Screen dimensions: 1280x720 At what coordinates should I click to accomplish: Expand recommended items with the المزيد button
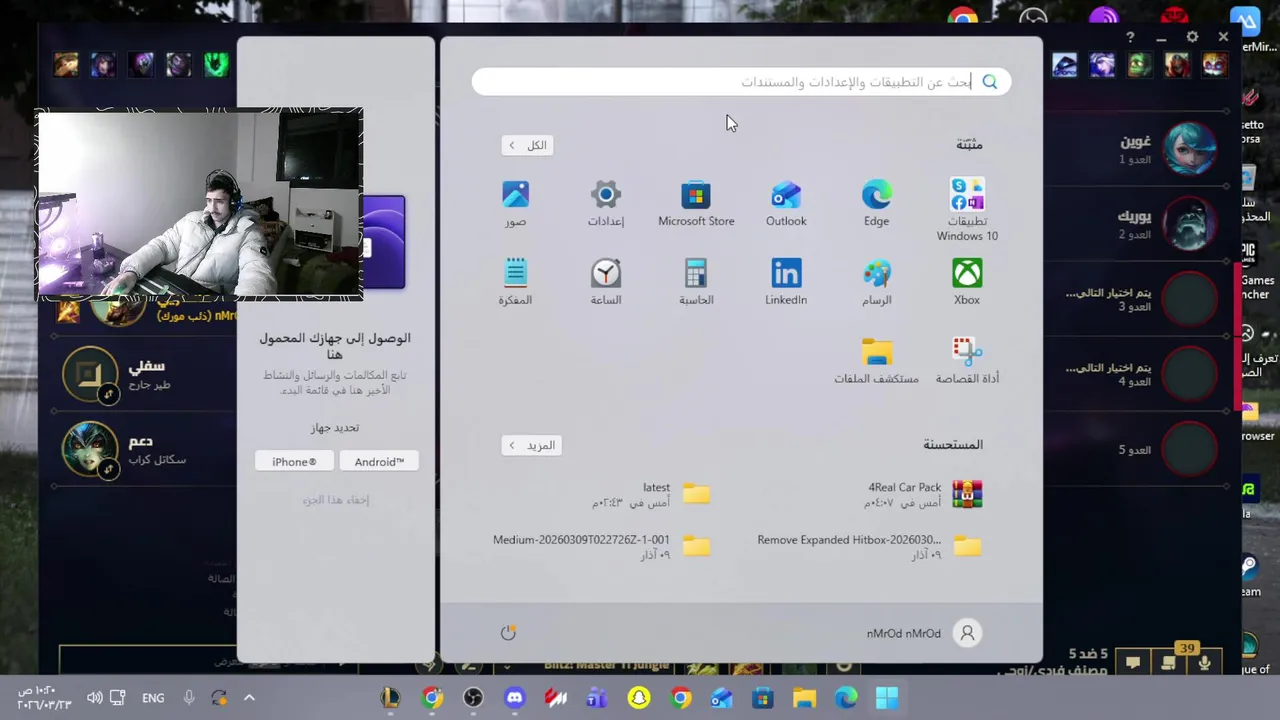531,445
